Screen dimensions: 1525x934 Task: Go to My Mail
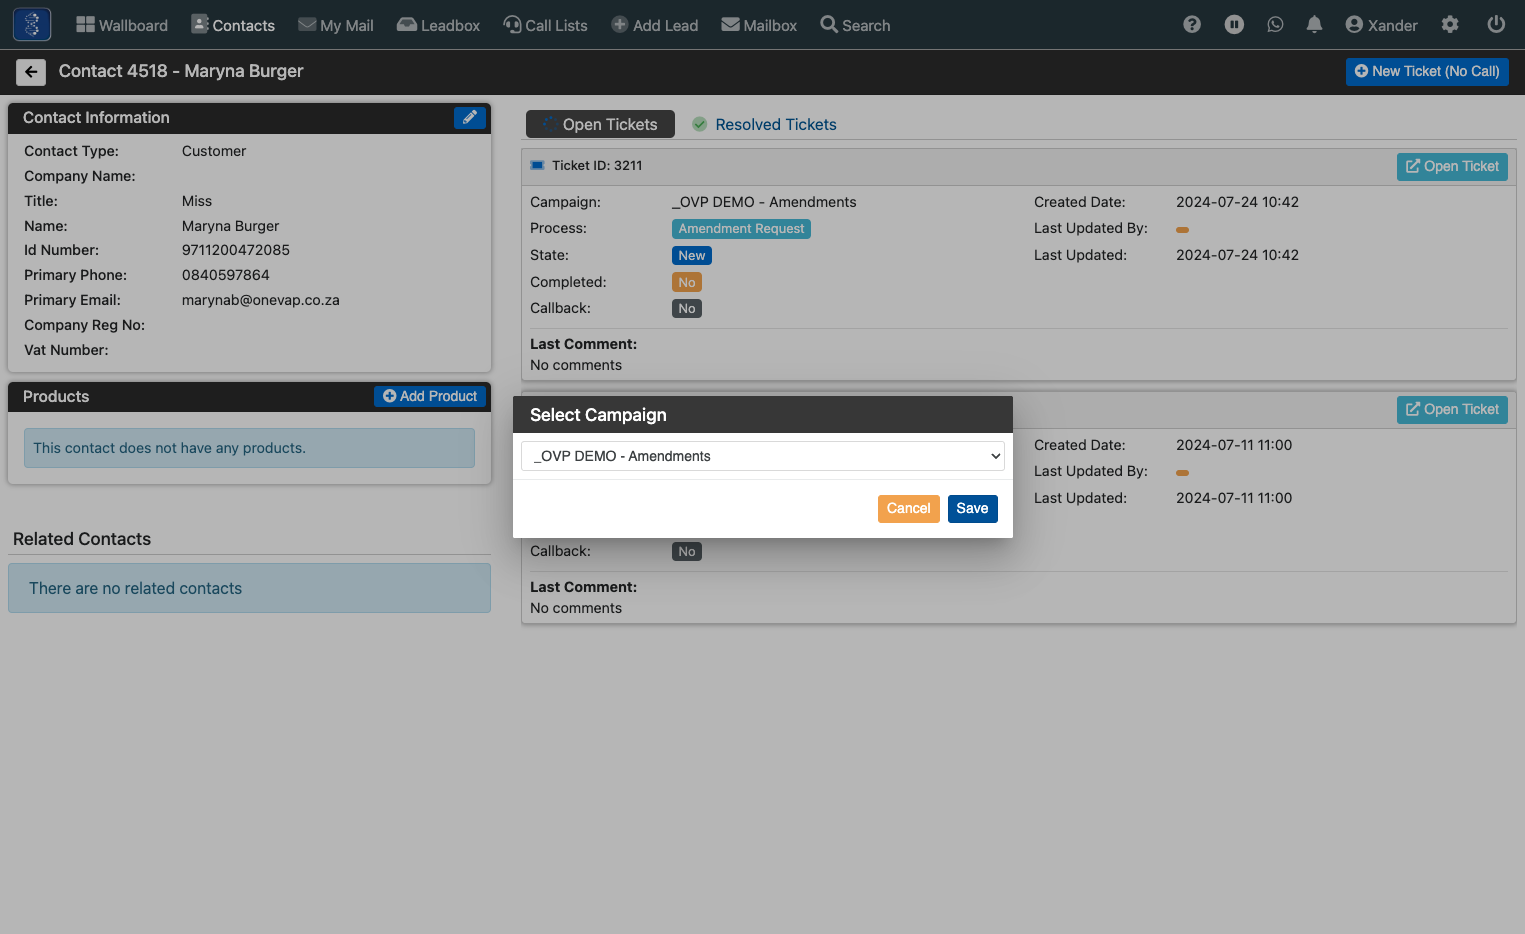pos(336,25)
